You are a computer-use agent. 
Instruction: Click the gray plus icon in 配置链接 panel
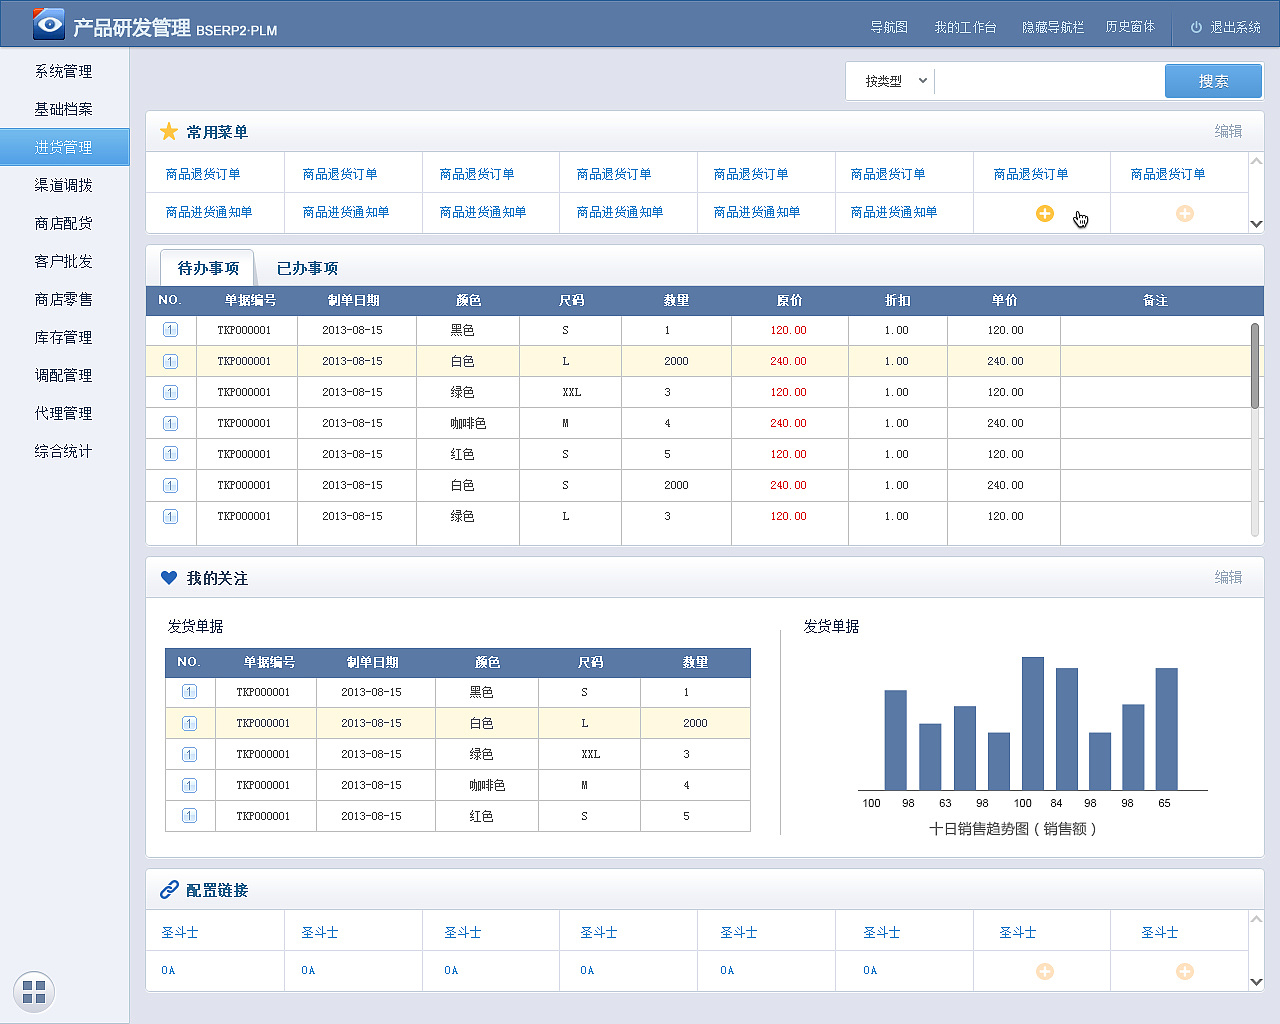tap(1184, 971)
